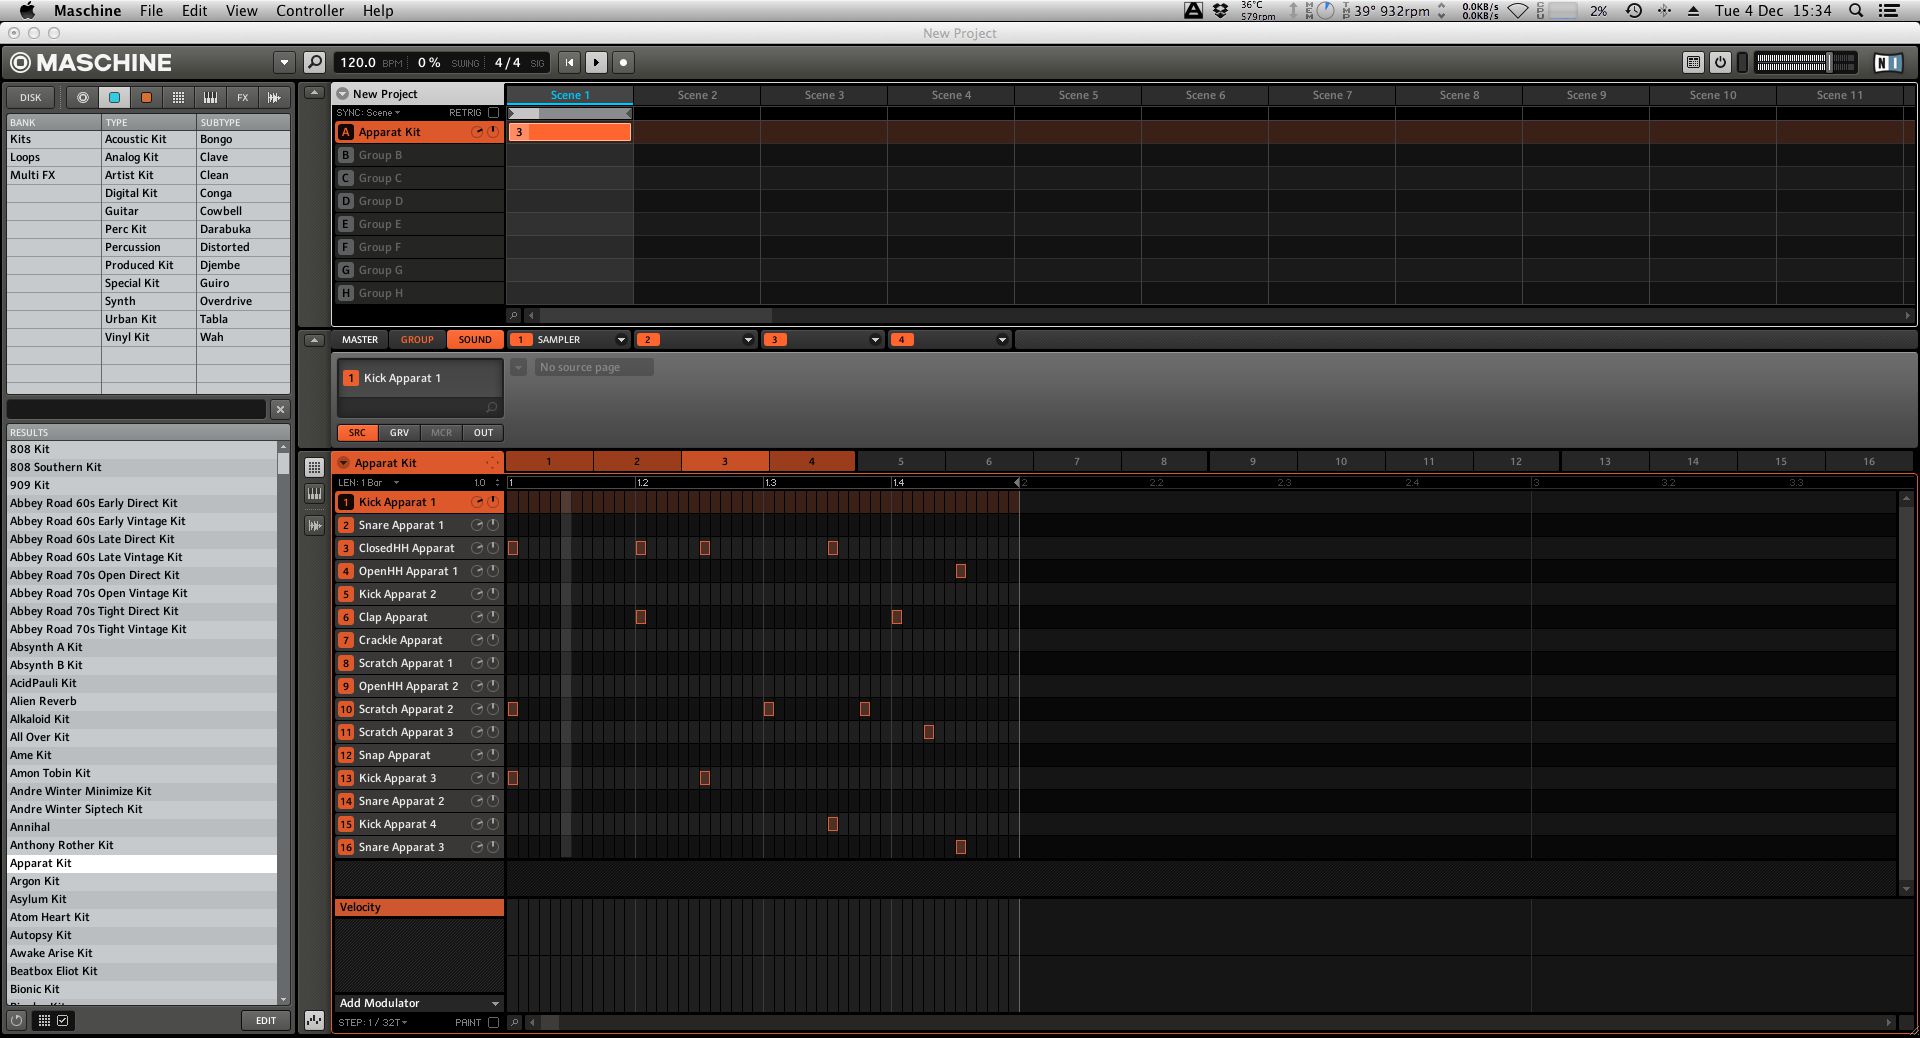1920x1038 pixels.
Task: Click the browser search input field
Action: pyautogui.click(x=137, y=409)
